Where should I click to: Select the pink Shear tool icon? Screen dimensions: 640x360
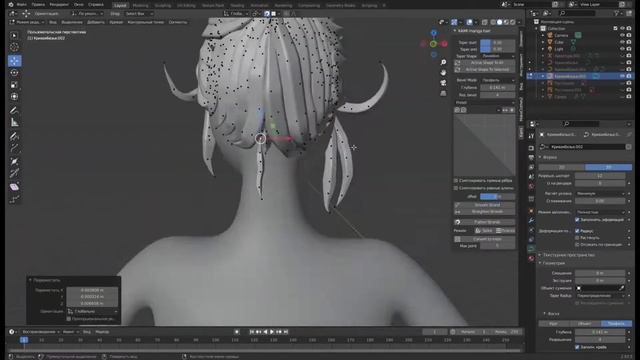tap(14, 187)
